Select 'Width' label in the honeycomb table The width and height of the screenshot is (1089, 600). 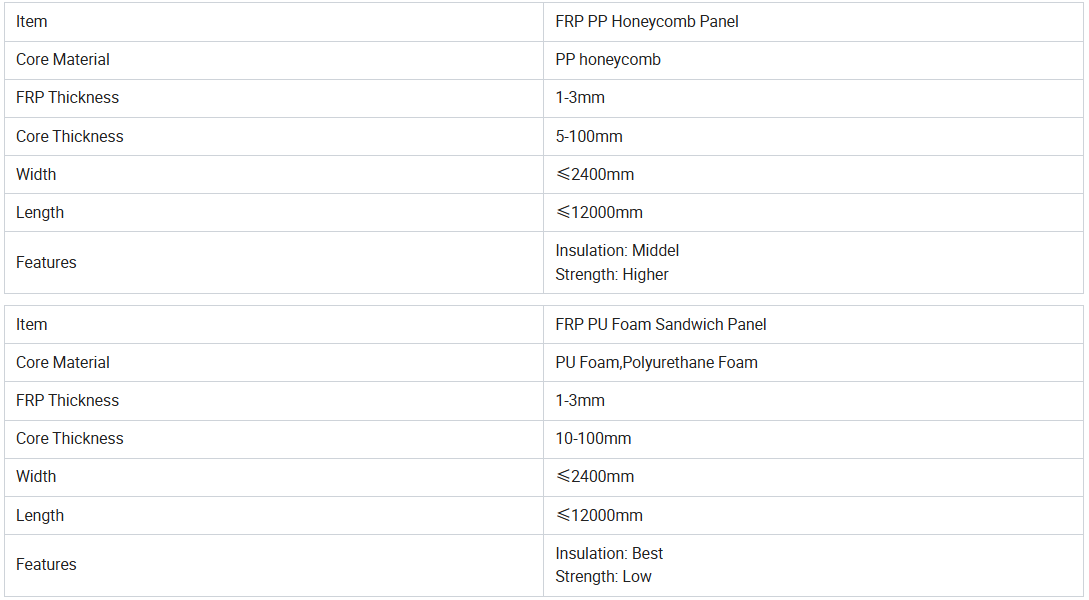[x=36, y=174]
